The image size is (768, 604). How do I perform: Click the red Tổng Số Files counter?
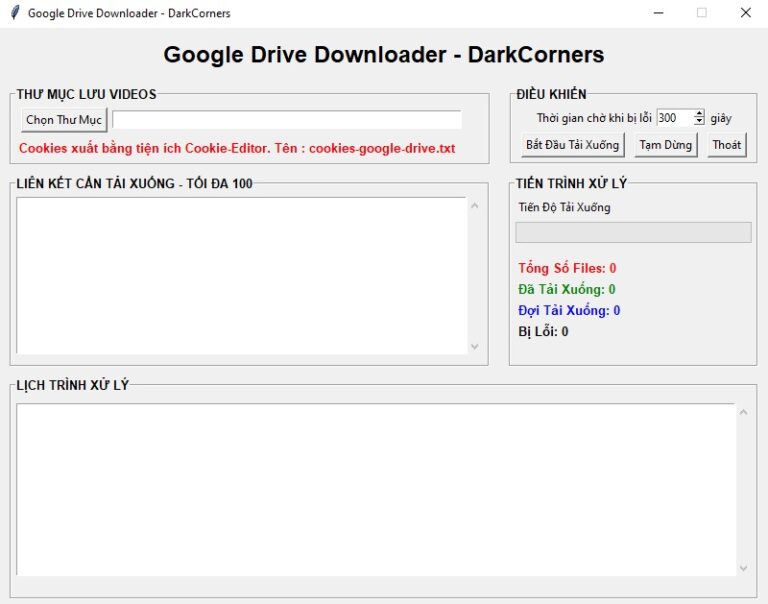(x=567, y=268)
